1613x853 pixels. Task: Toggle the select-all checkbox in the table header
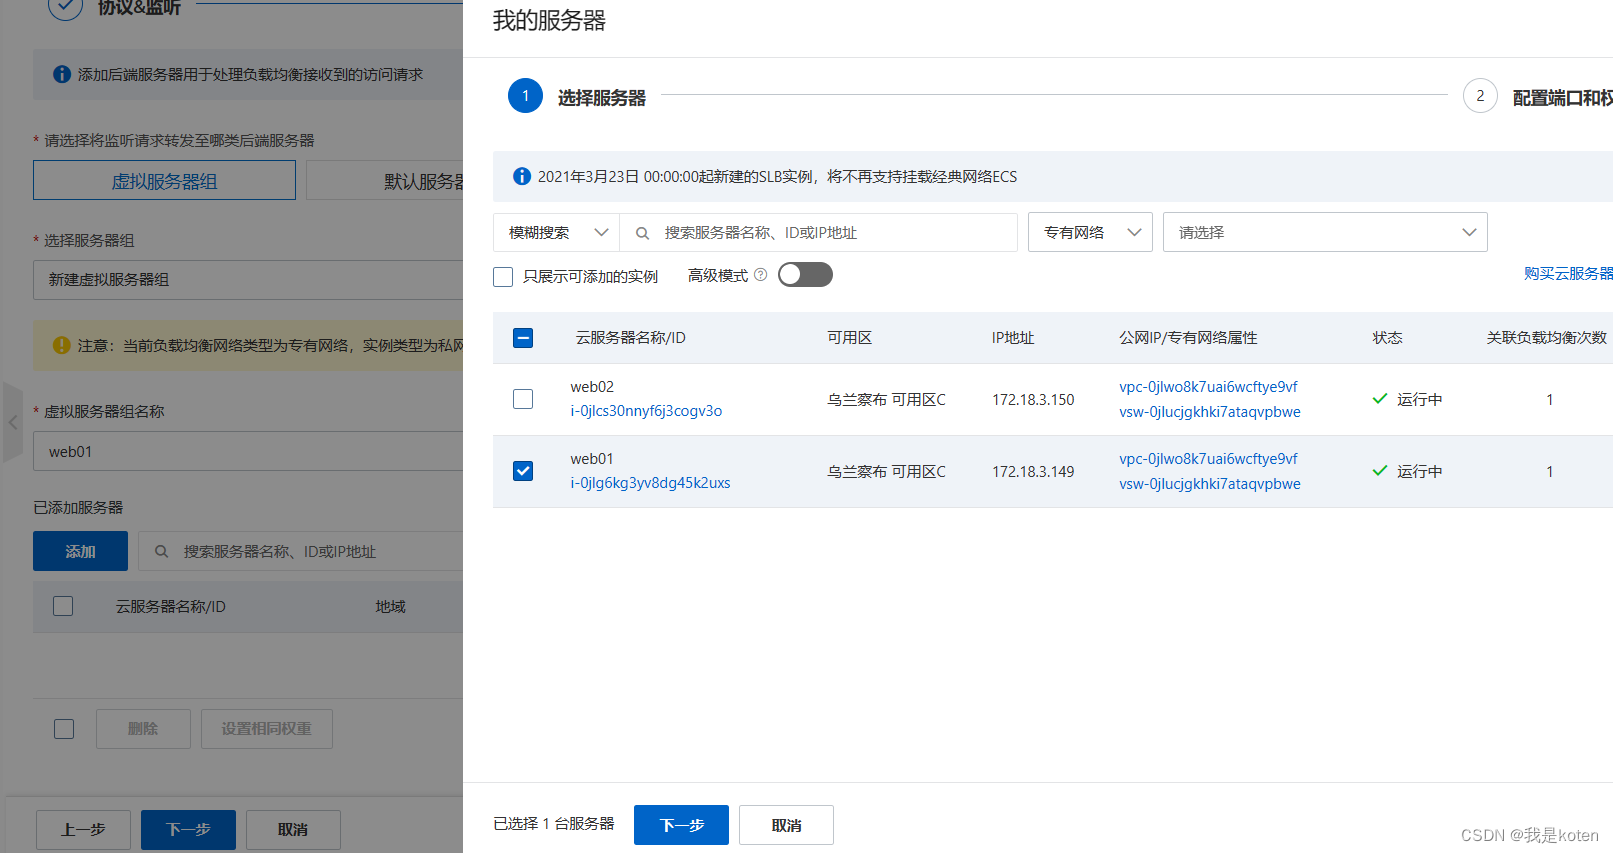tap(523, 338)
